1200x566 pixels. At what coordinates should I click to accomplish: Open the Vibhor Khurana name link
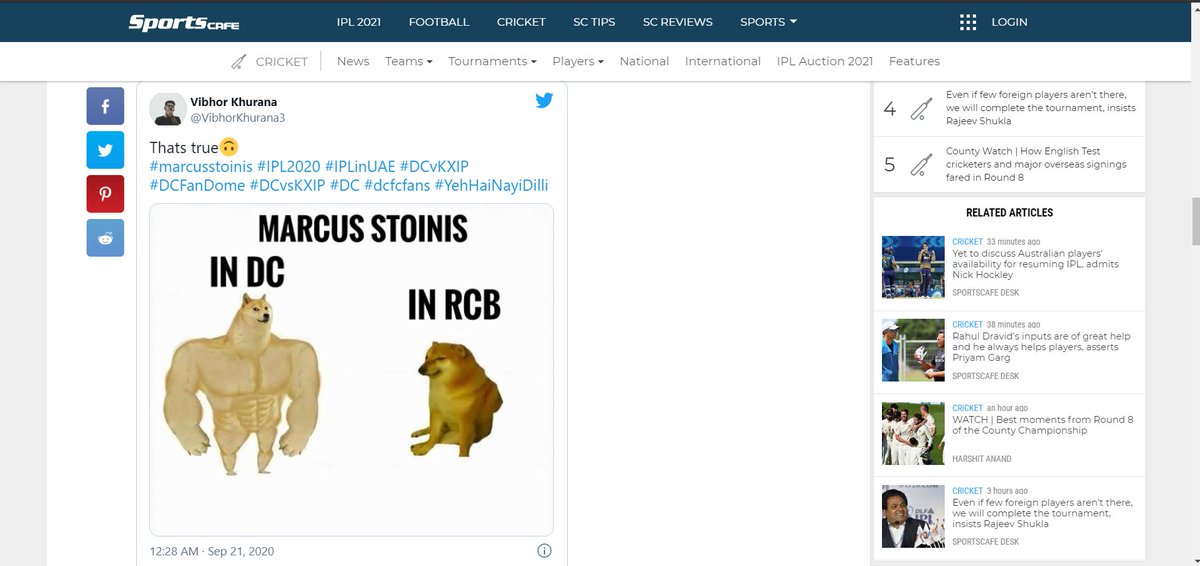233,102
